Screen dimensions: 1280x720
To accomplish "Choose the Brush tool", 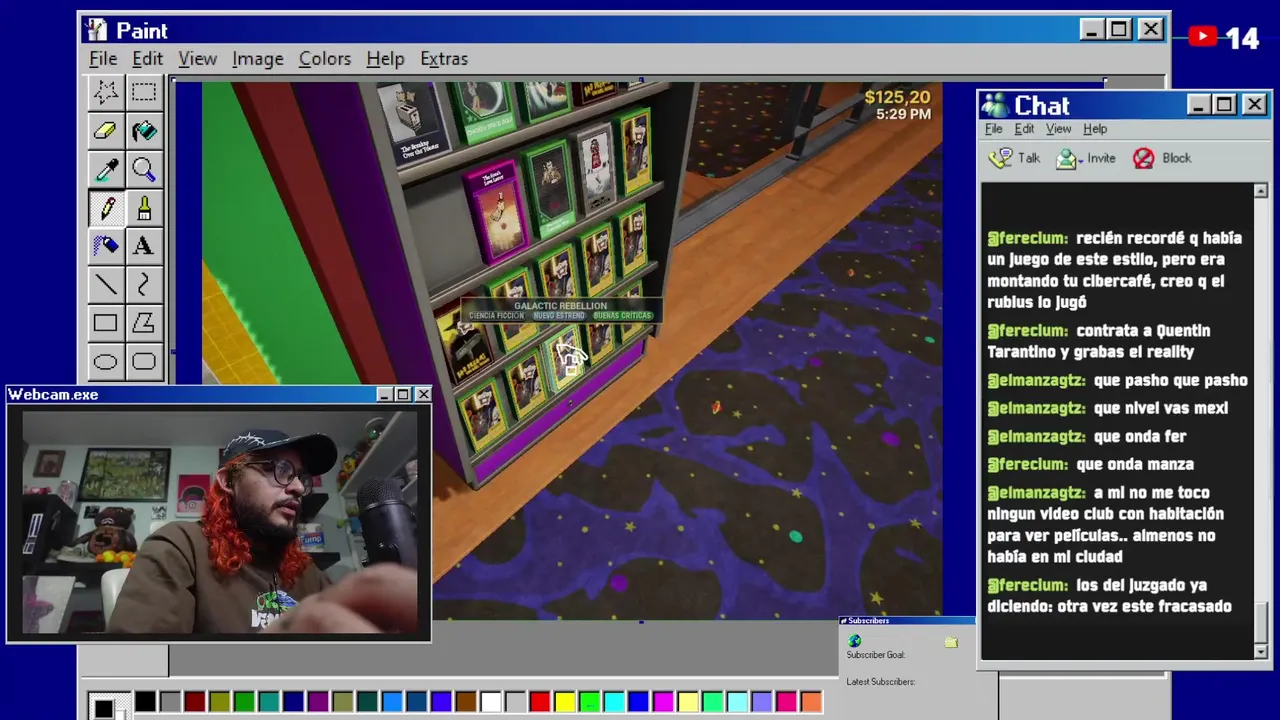I will [143, 208].
